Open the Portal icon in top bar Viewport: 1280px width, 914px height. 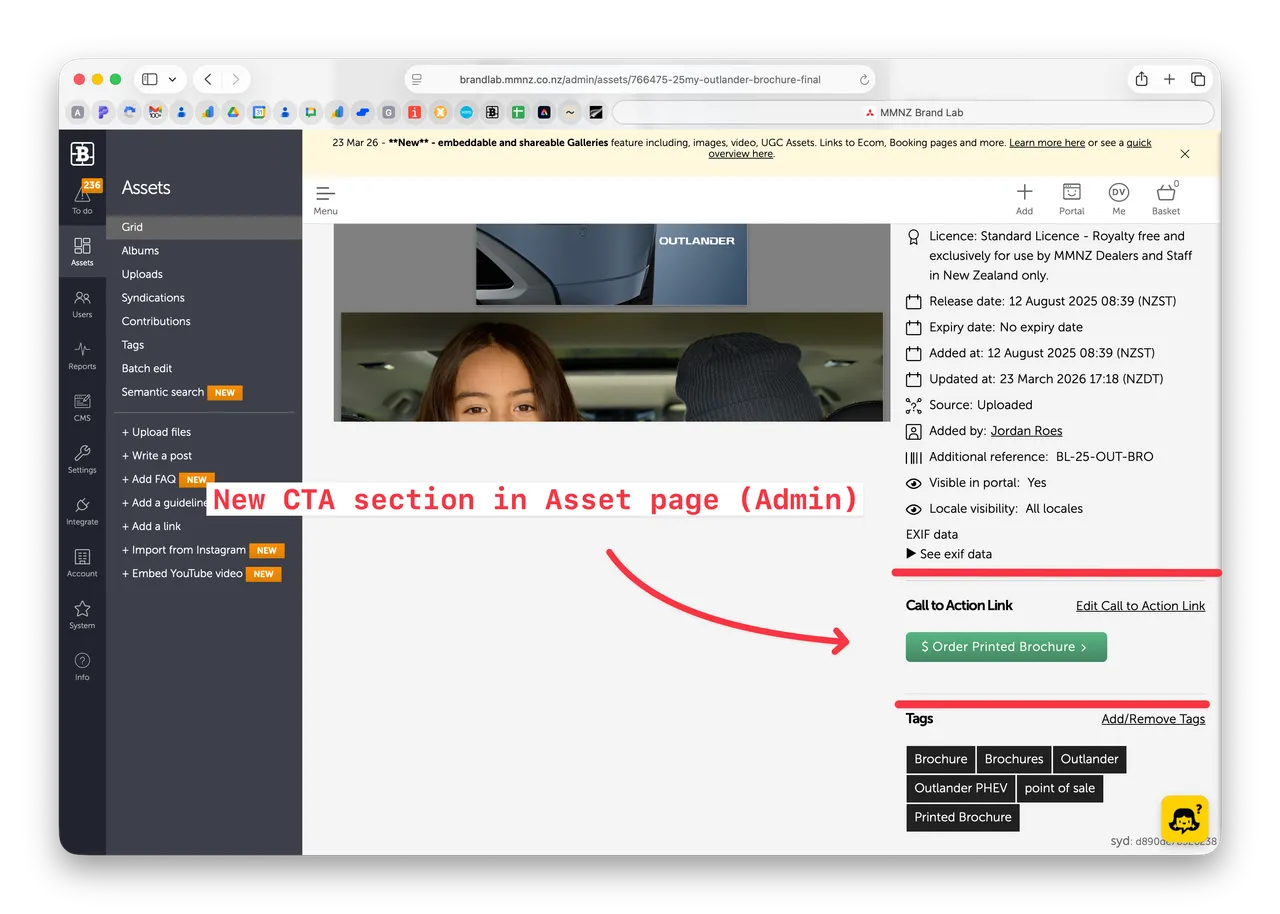[1071, 198]
